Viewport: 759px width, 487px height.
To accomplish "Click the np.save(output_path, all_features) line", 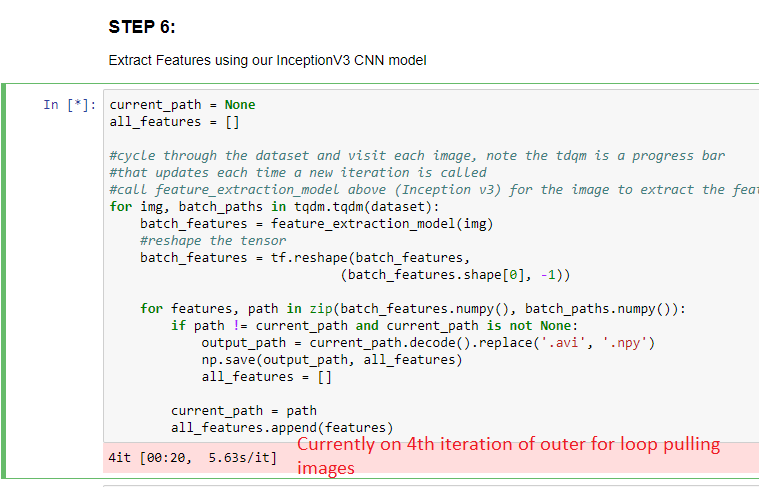I will pyautogui.click(x=332, y=360).
